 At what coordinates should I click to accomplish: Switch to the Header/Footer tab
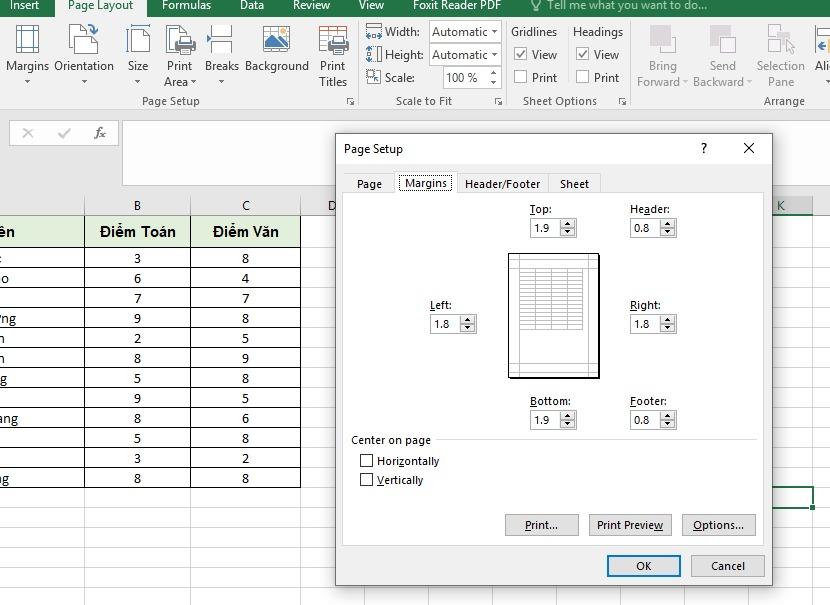(501, 184)
